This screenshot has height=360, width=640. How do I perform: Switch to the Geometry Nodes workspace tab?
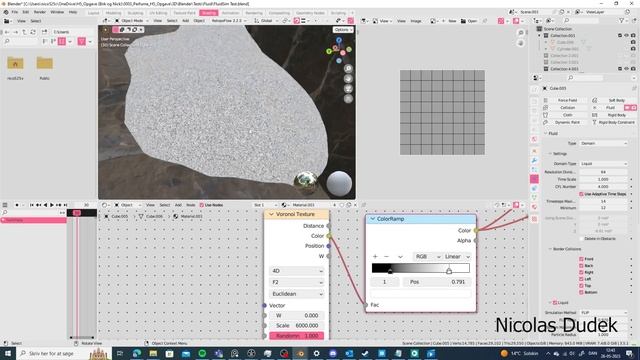coord(310,13)
